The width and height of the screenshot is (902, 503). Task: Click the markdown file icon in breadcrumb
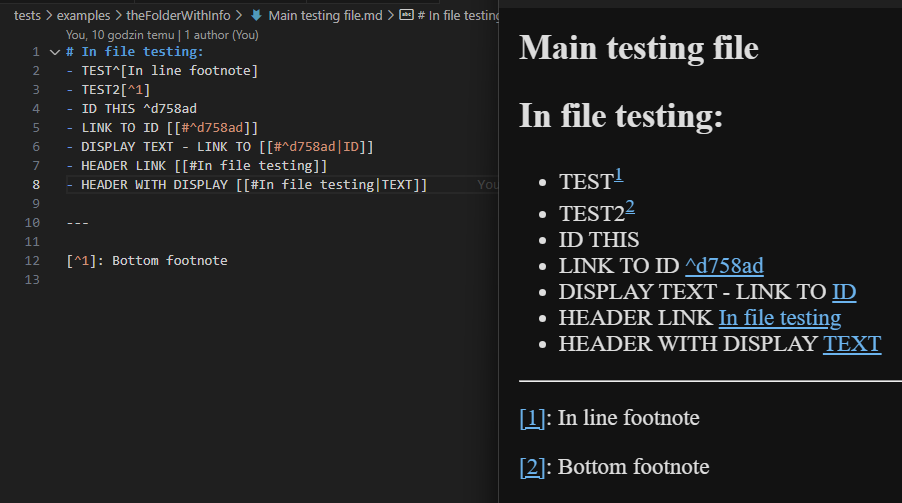[257, 16]
